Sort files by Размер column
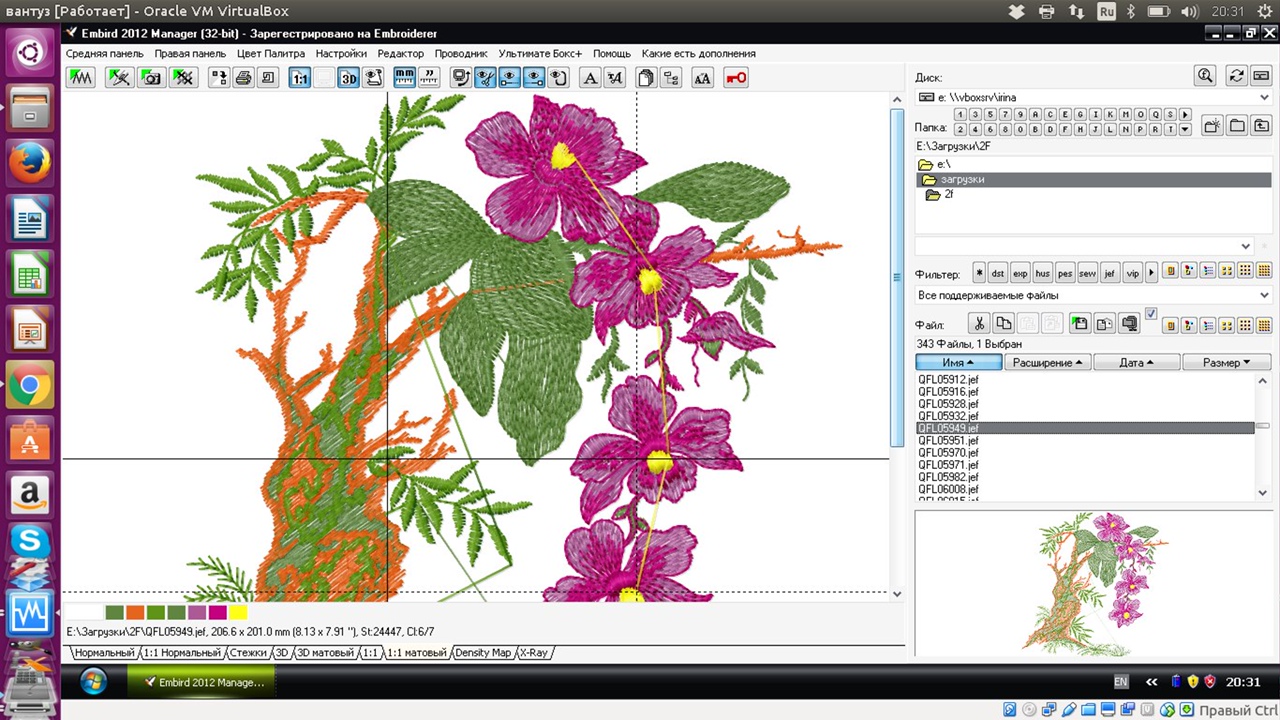Screen dimensions: 1280x720 [1227, 363]
